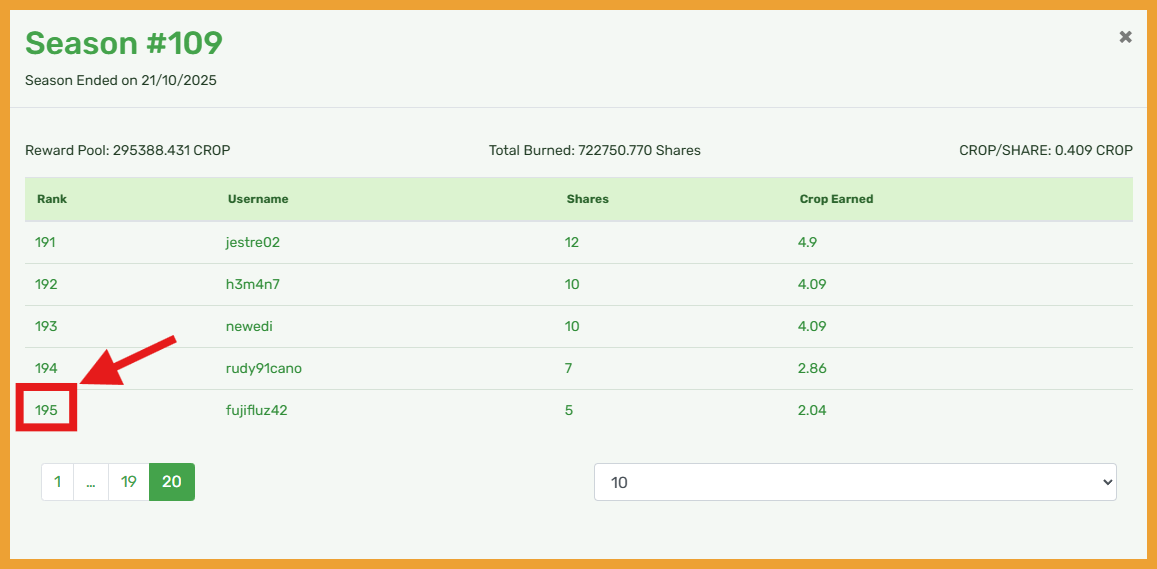Click the Season #109 title
The width and height of the screenshot is (1157, 569).
click(124, 43)
